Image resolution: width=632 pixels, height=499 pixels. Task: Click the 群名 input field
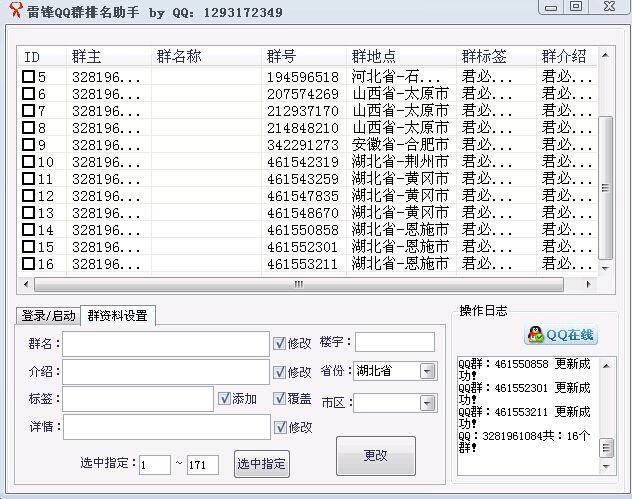tap(166, 344)
